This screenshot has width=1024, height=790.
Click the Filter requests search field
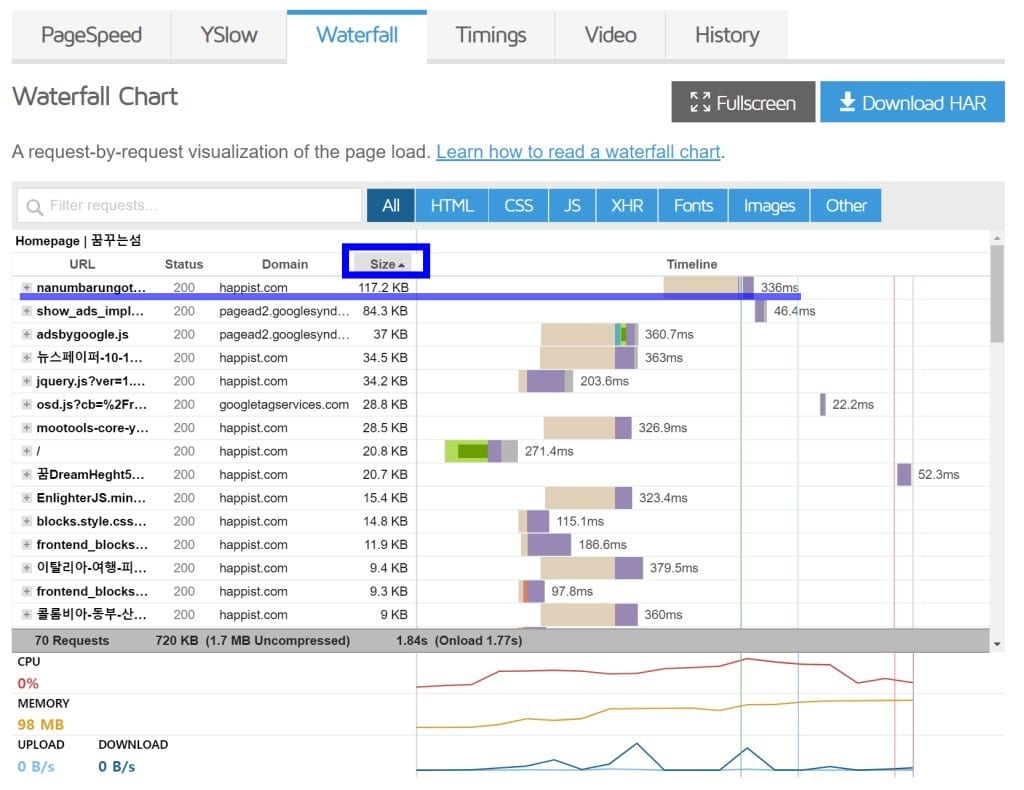pyautogui.click(x=200, y=206)
